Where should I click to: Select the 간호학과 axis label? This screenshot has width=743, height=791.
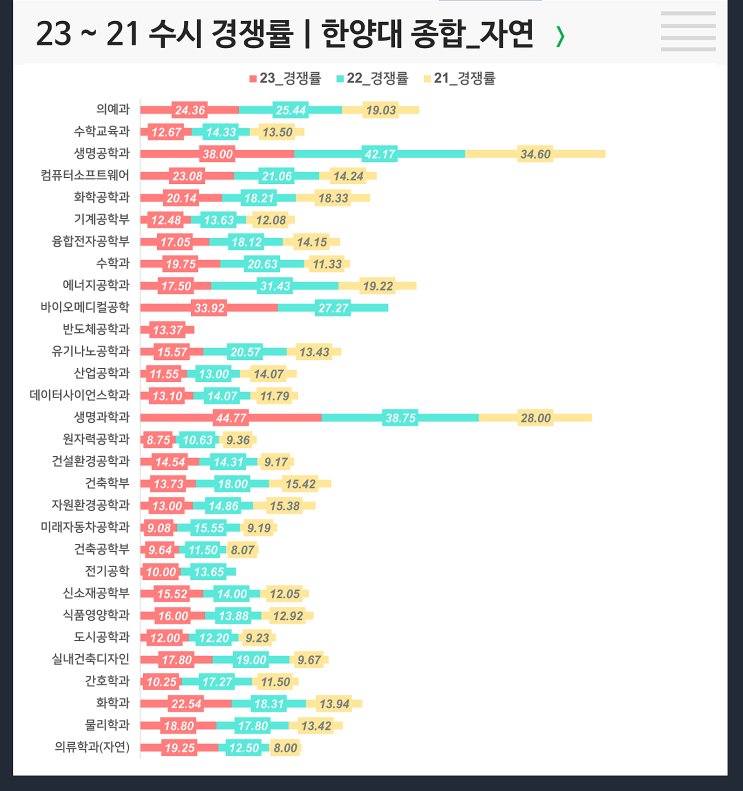click(107, 681)
